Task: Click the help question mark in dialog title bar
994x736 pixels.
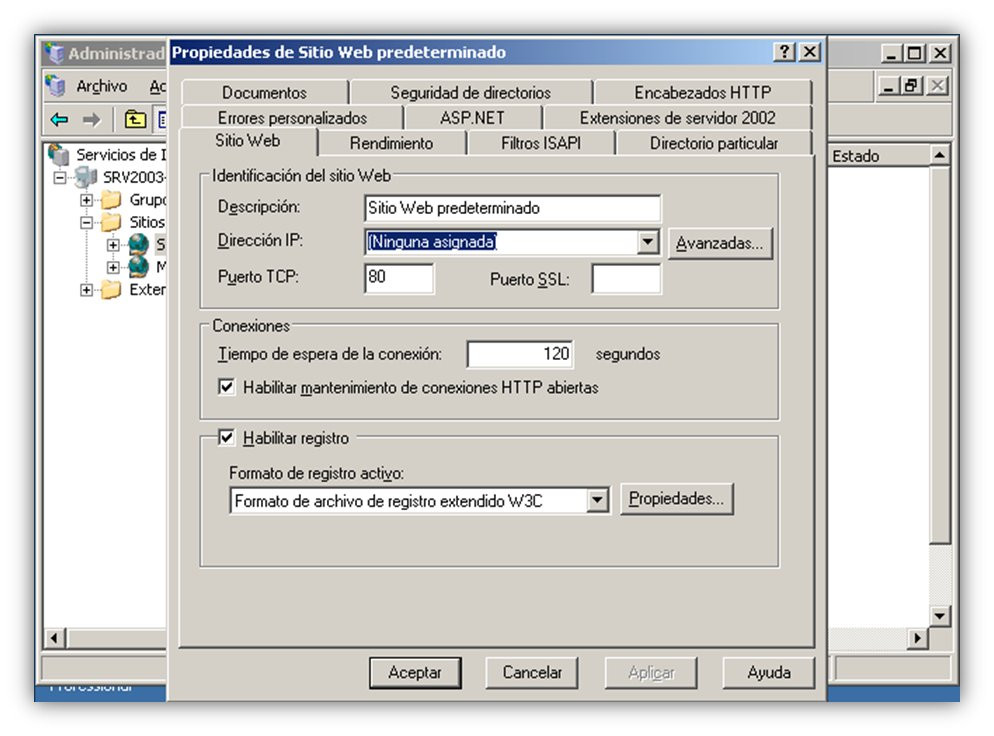Action: point(785,52)
